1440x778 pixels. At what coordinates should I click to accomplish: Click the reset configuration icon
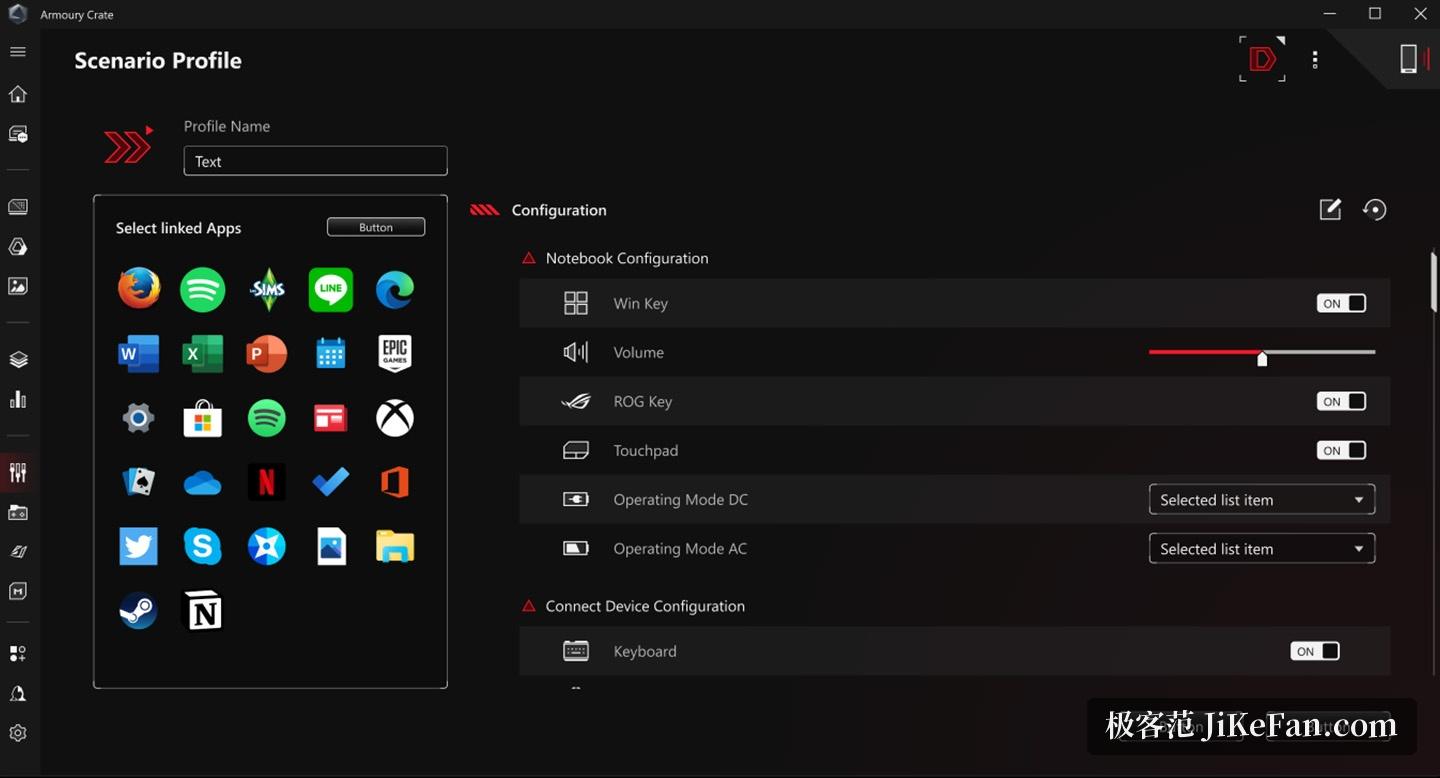pyautogui.click(x=1375, y=209)
